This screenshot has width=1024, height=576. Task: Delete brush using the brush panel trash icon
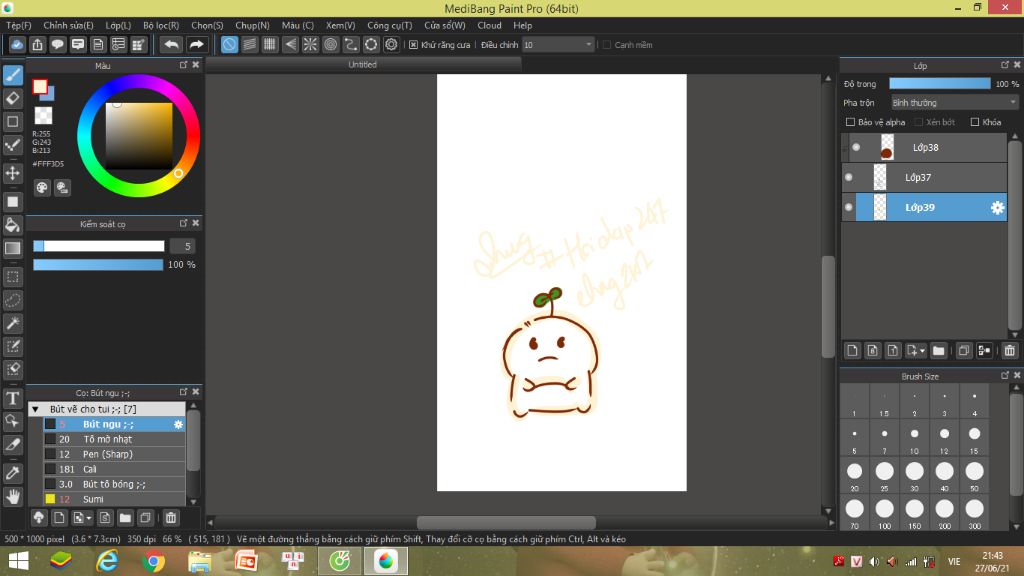170,518
